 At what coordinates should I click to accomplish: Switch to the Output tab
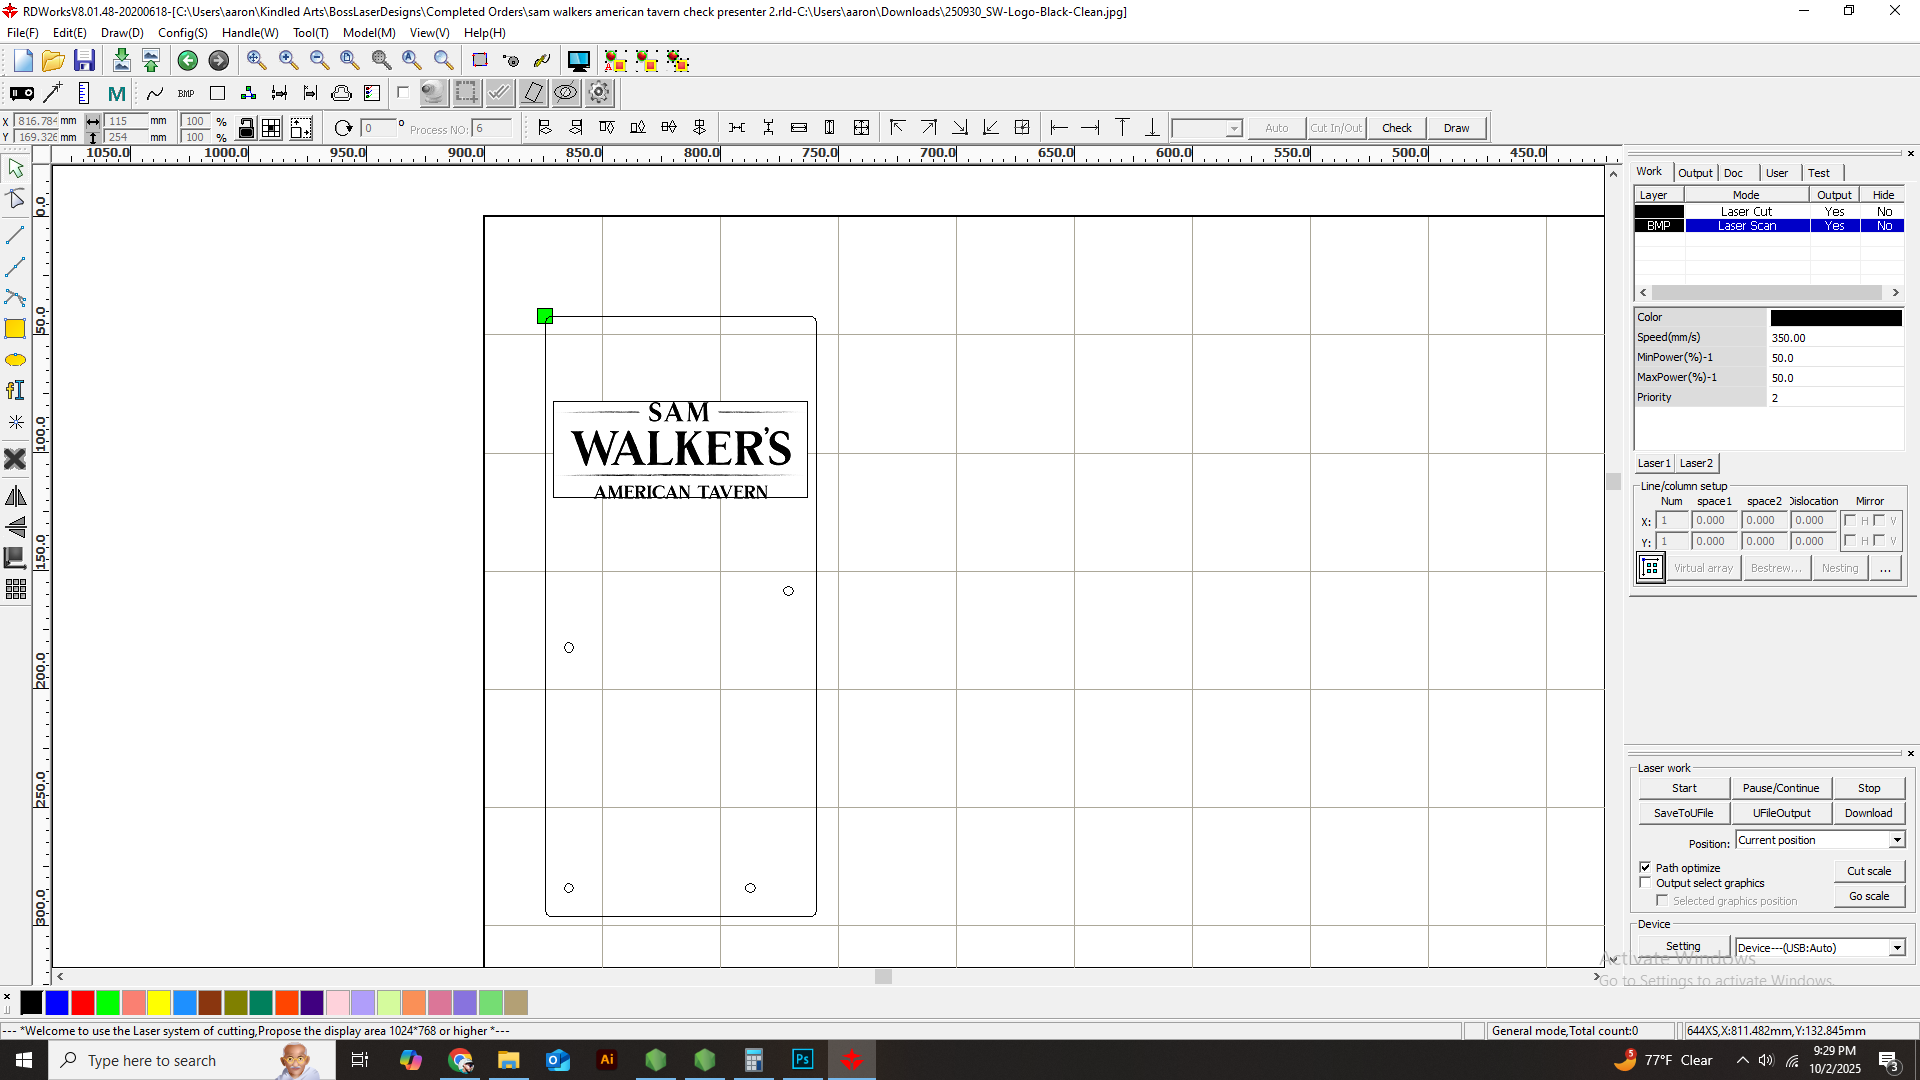[1695, 173]
